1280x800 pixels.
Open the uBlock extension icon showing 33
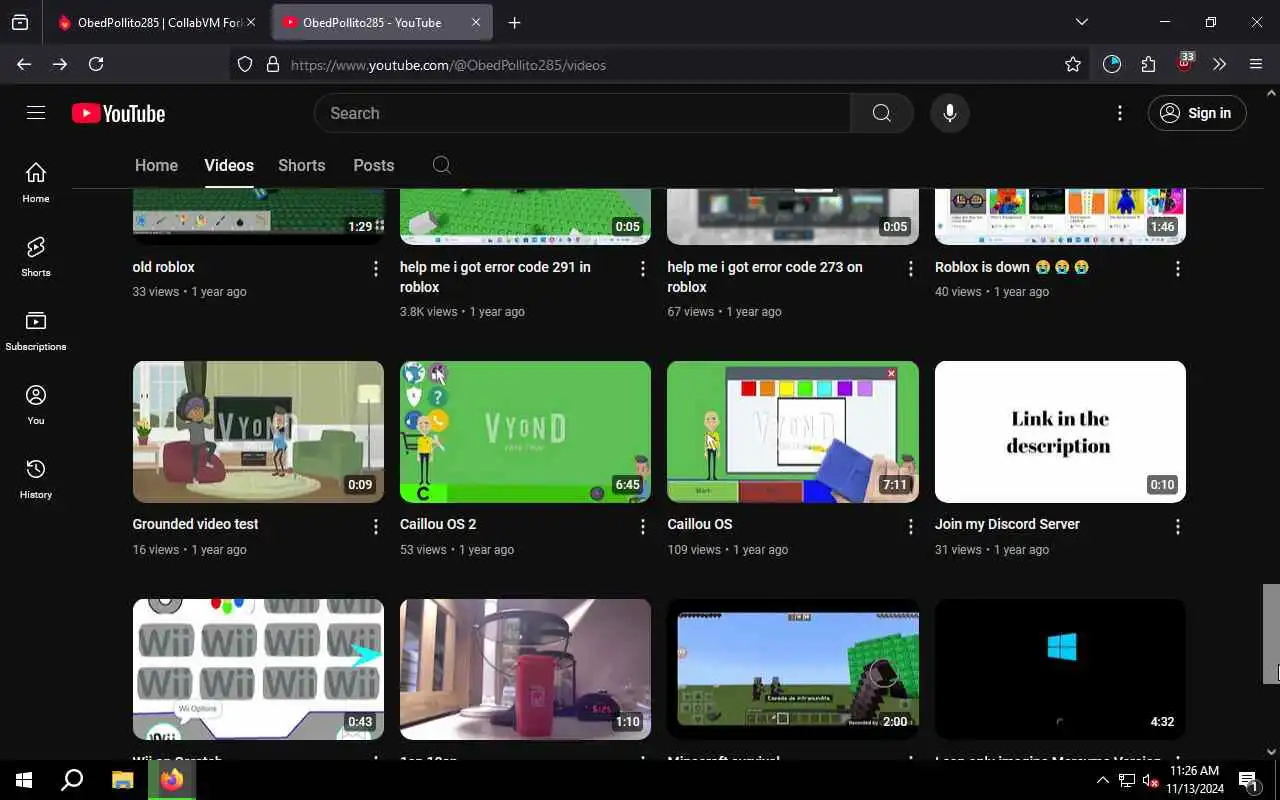(x=1185, y=63)
